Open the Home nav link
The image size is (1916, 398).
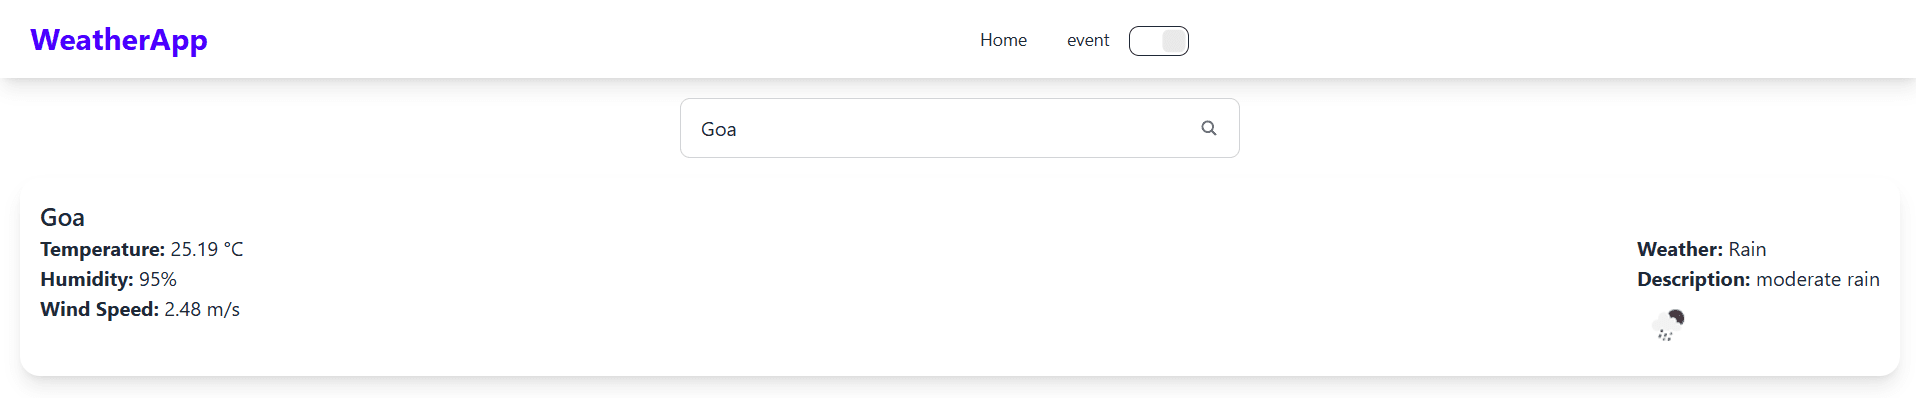[1003, 40]
